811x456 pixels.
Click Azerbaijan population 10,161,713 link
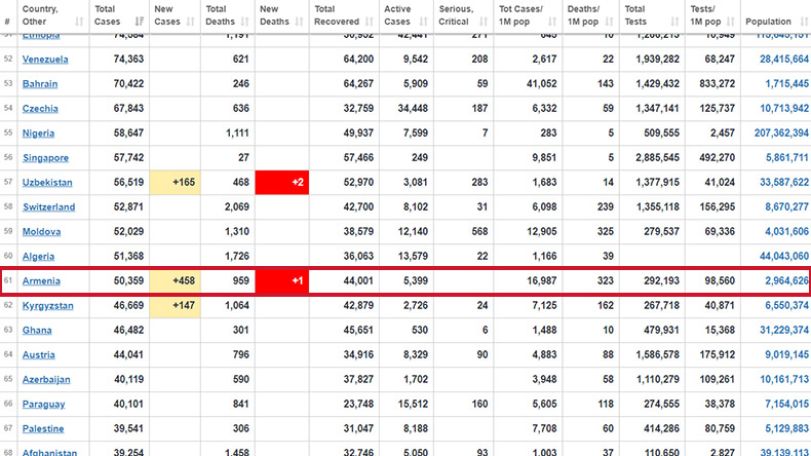coord(784,379)
